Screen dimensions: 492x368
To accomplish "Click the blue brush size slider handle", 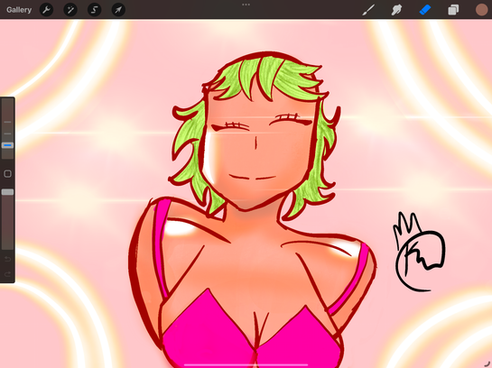I will [x=7, y=145].
